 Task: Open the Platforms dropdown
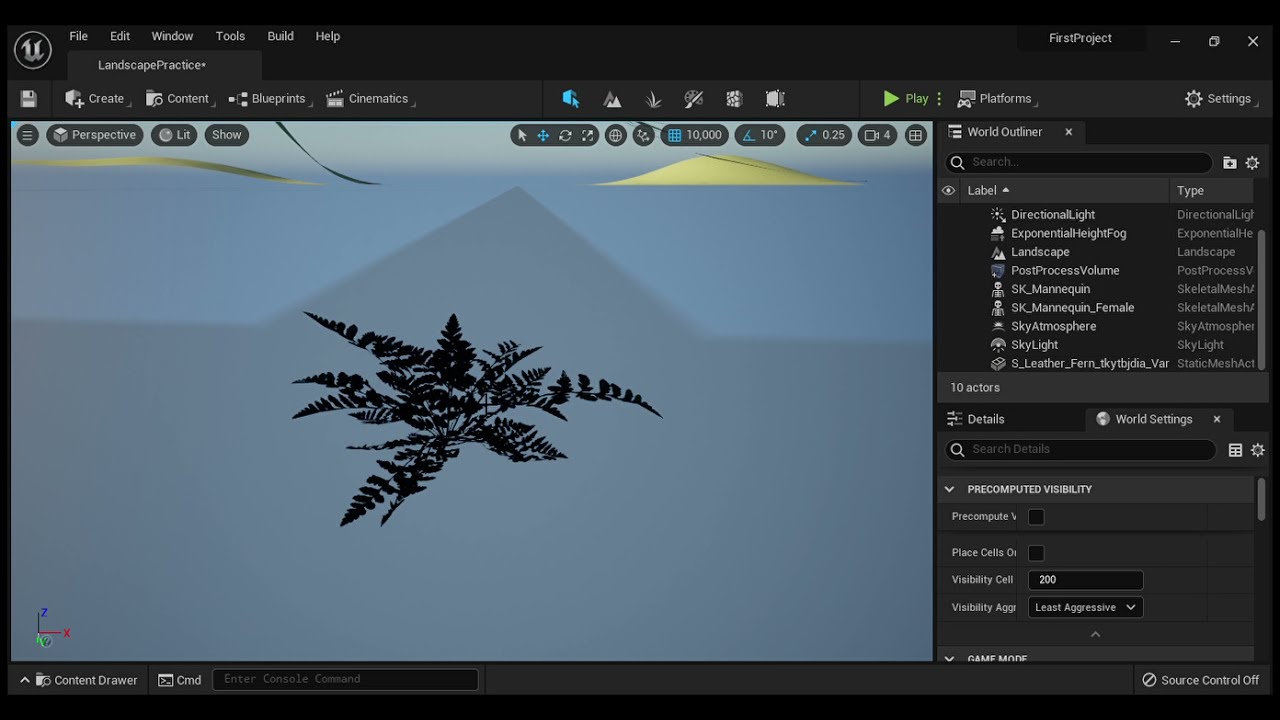[x=996, y=99]
